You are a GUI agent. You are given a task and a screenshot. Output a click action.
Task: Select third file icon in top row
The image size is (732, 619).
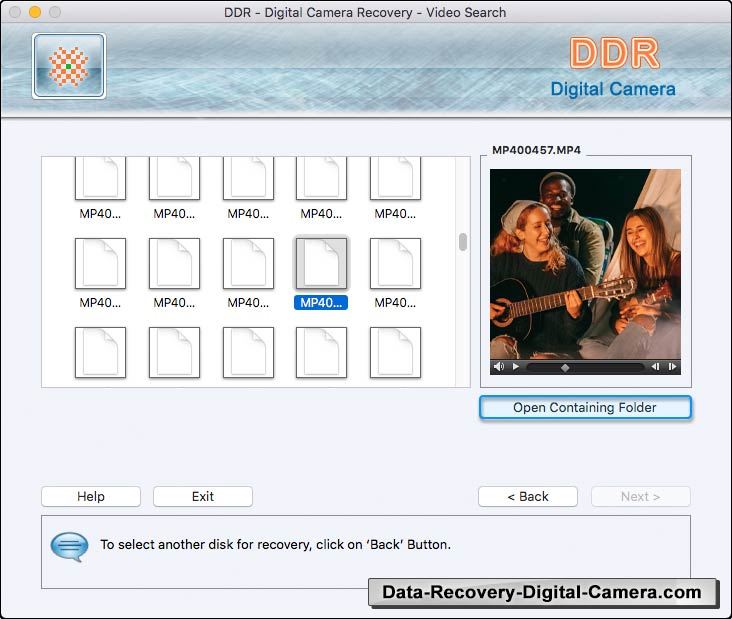(248, 178)
